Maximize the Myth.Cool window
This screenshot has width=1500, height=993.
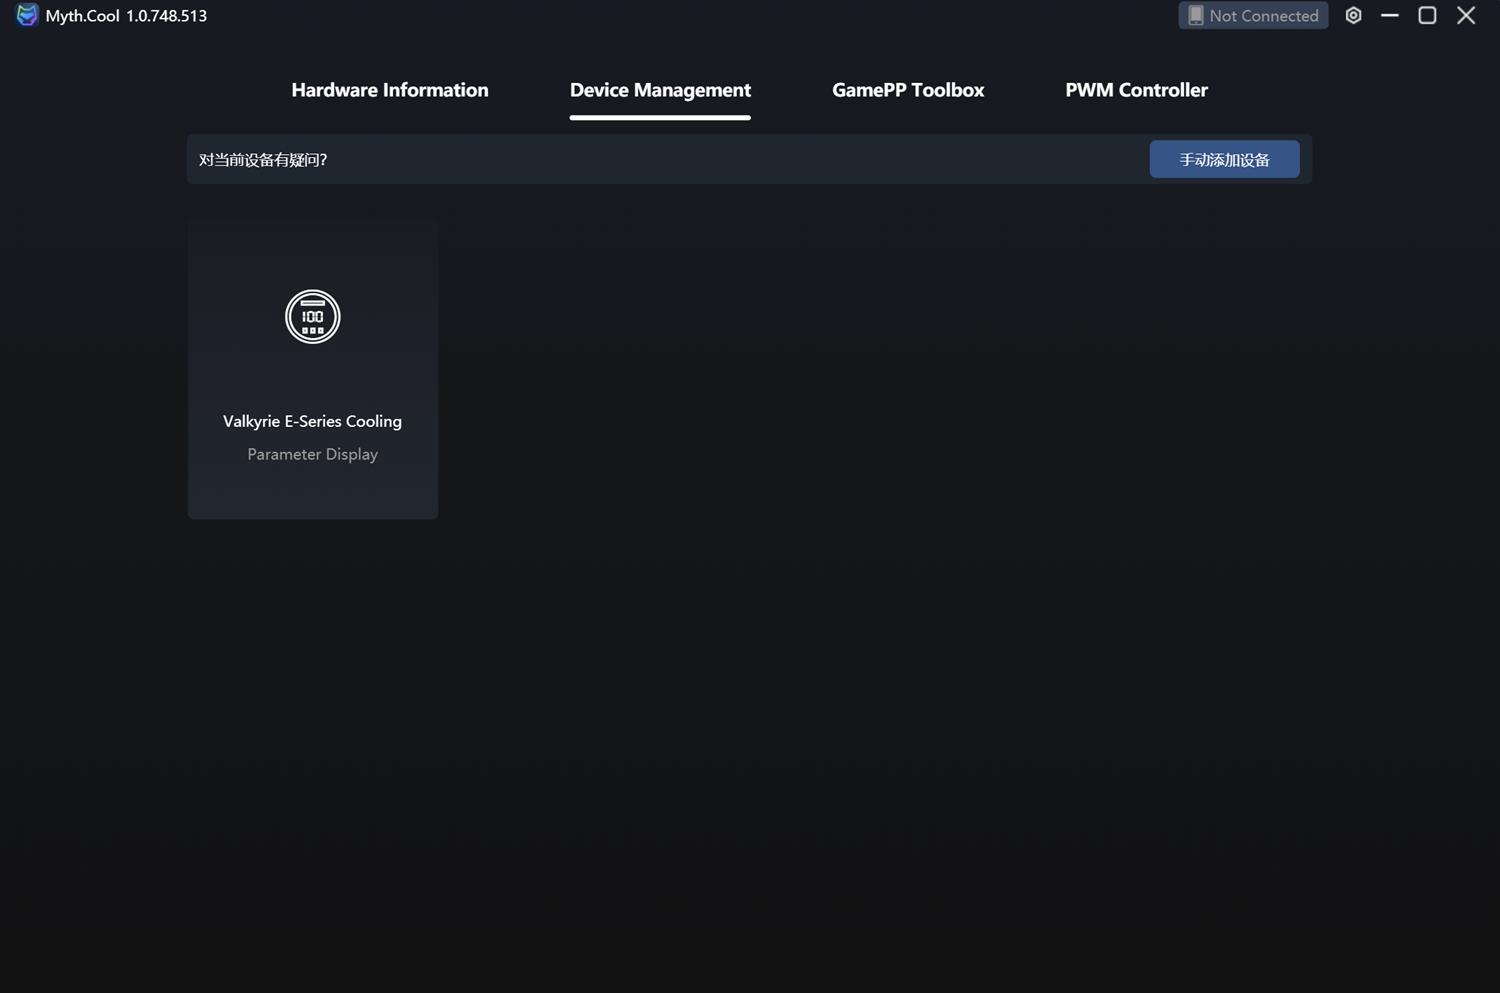click(1427, 15)
